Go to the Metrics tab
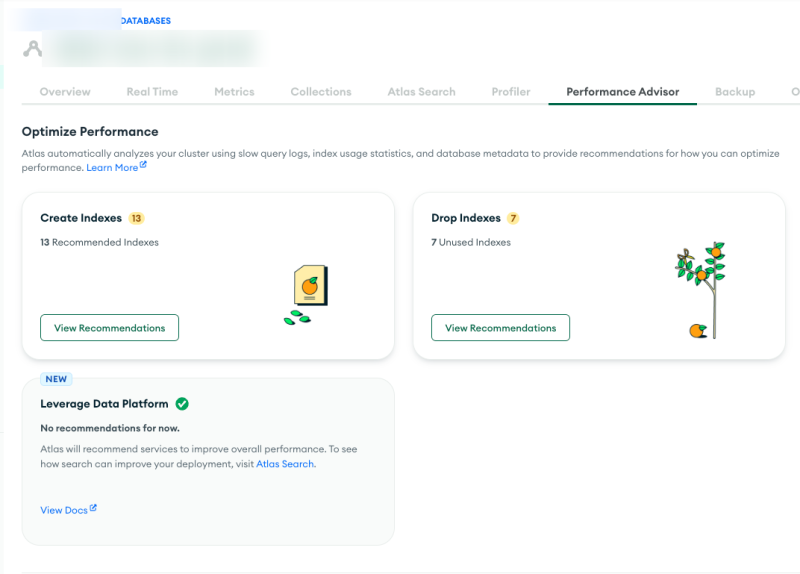Screen dimensions: 800x574 [x=234, y=92]
